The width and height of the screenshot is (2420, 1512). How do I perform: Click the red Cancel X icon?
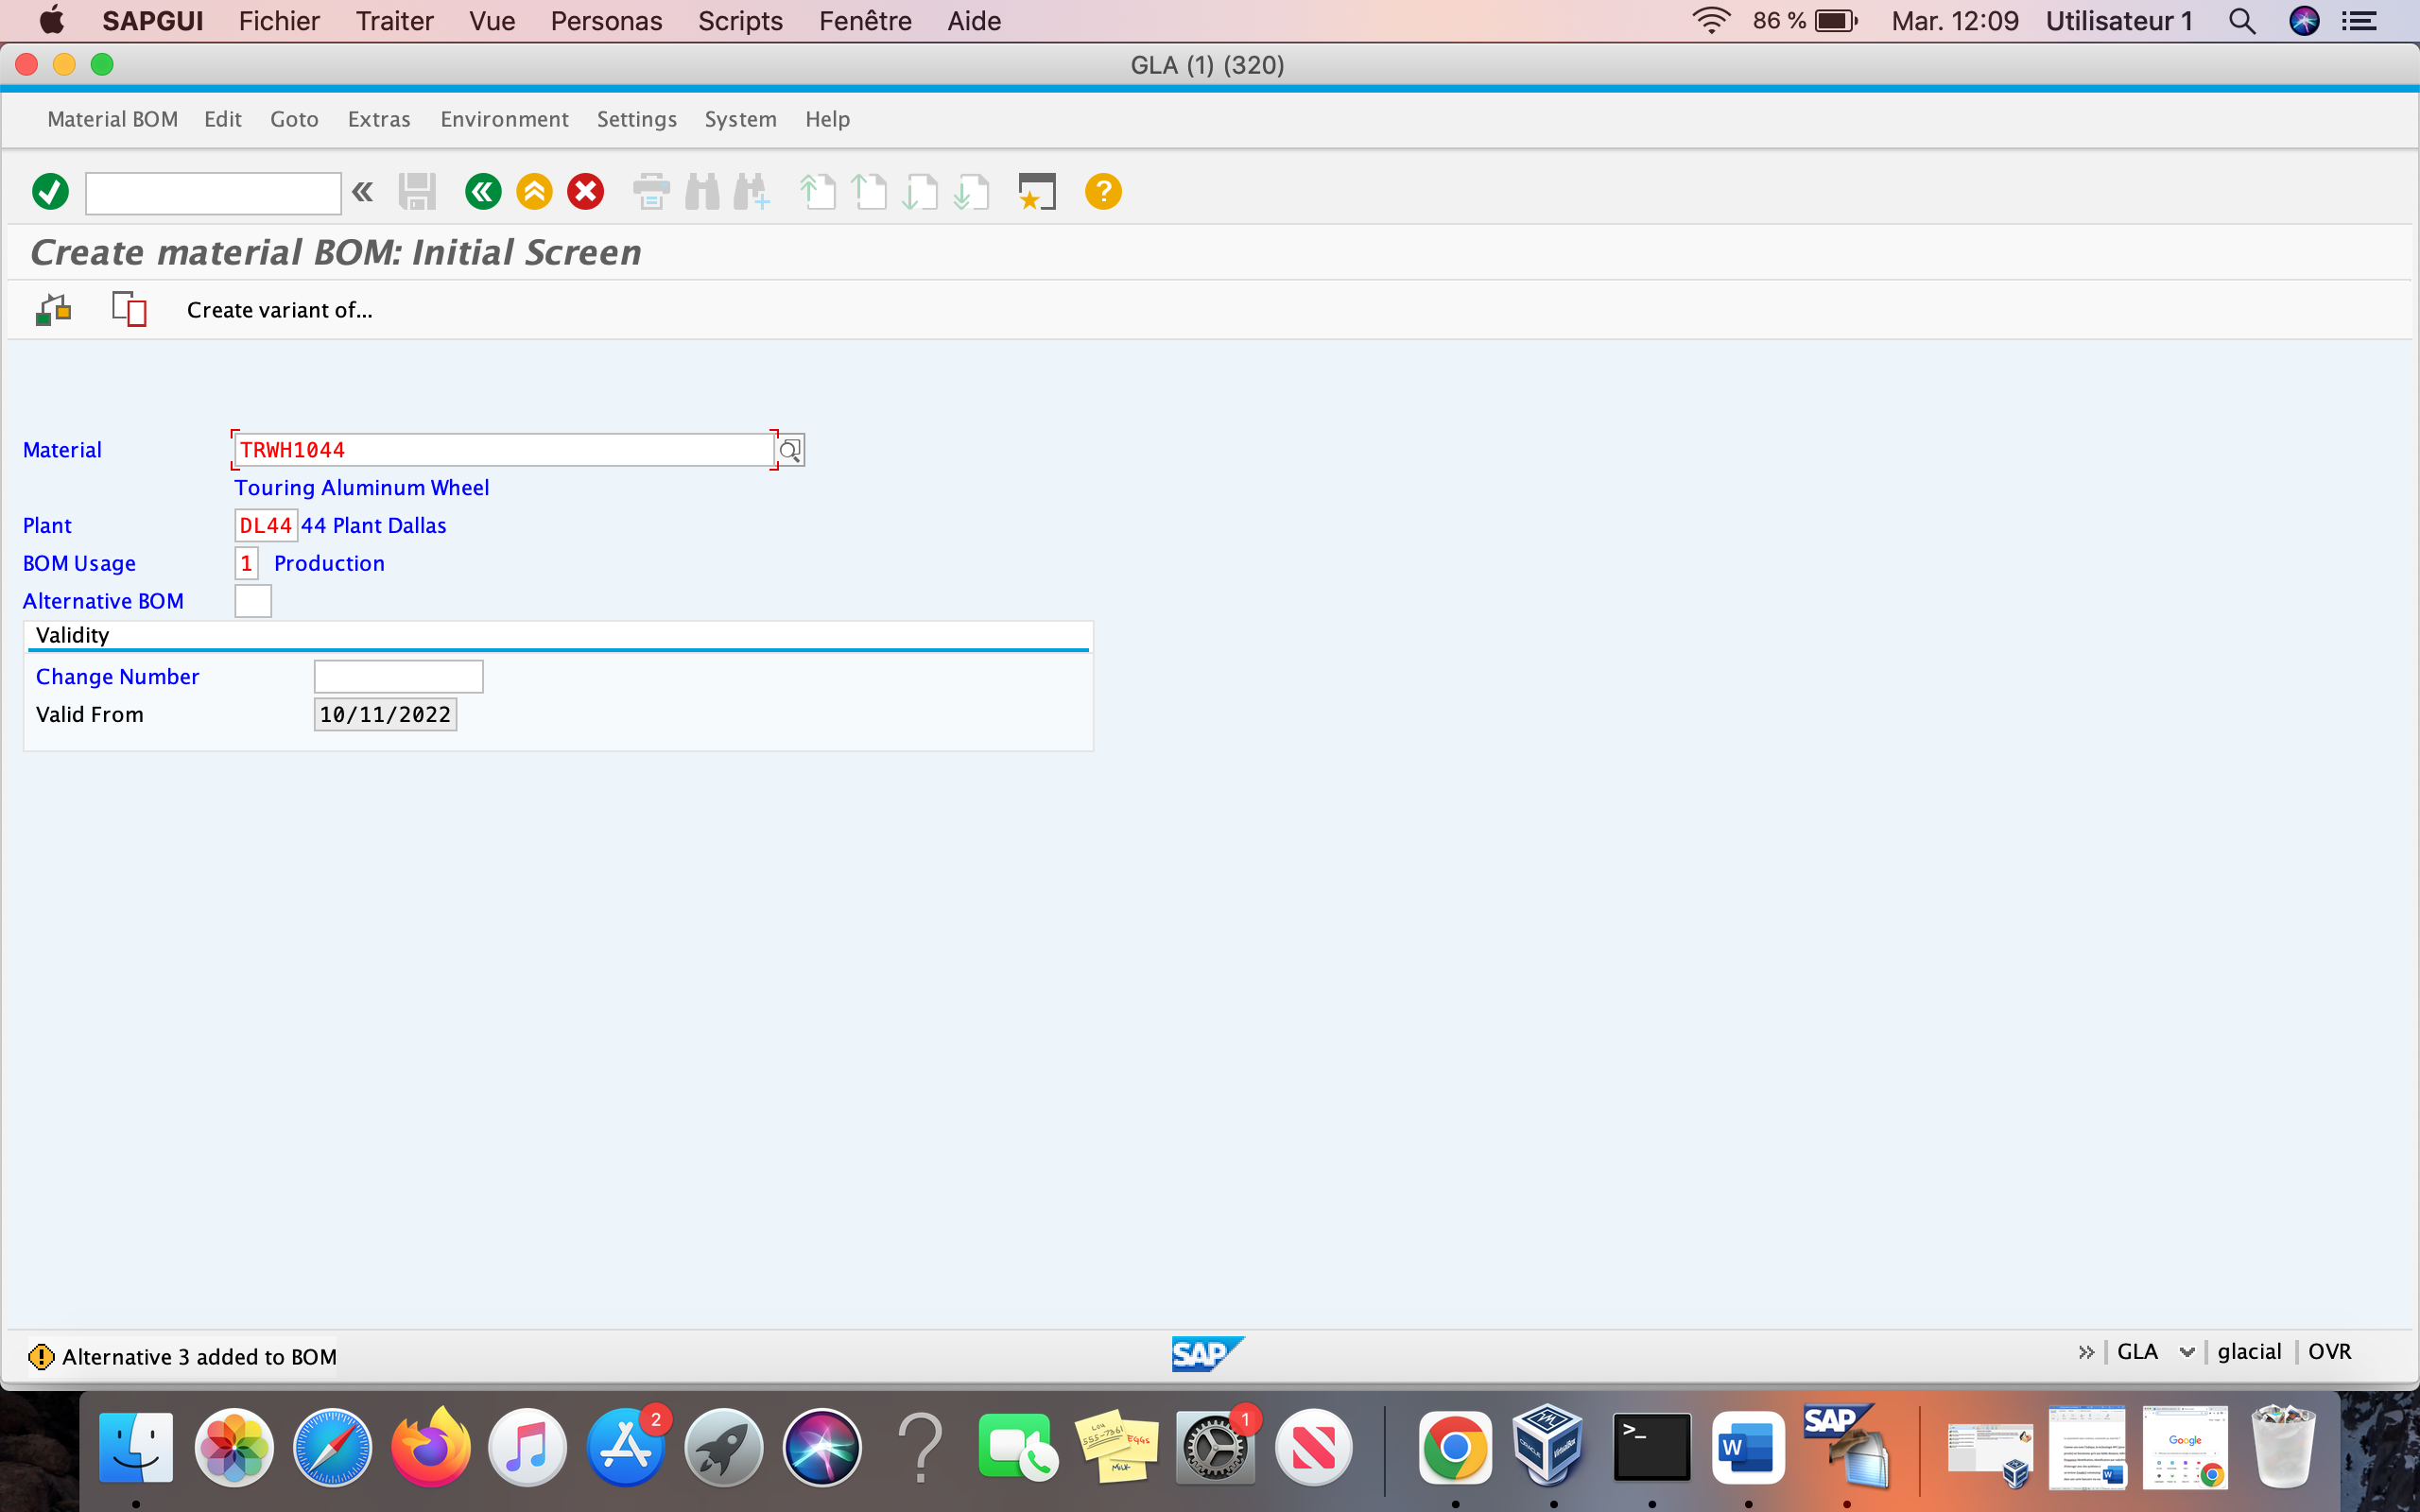pos(586,191)
